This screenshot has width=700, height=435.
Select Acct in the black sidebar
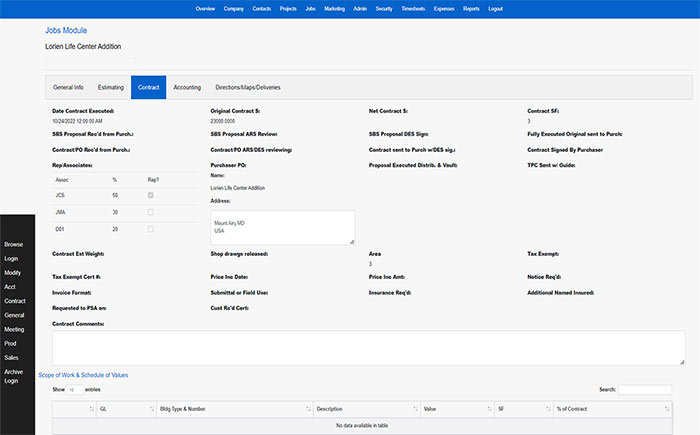(10, 287)
